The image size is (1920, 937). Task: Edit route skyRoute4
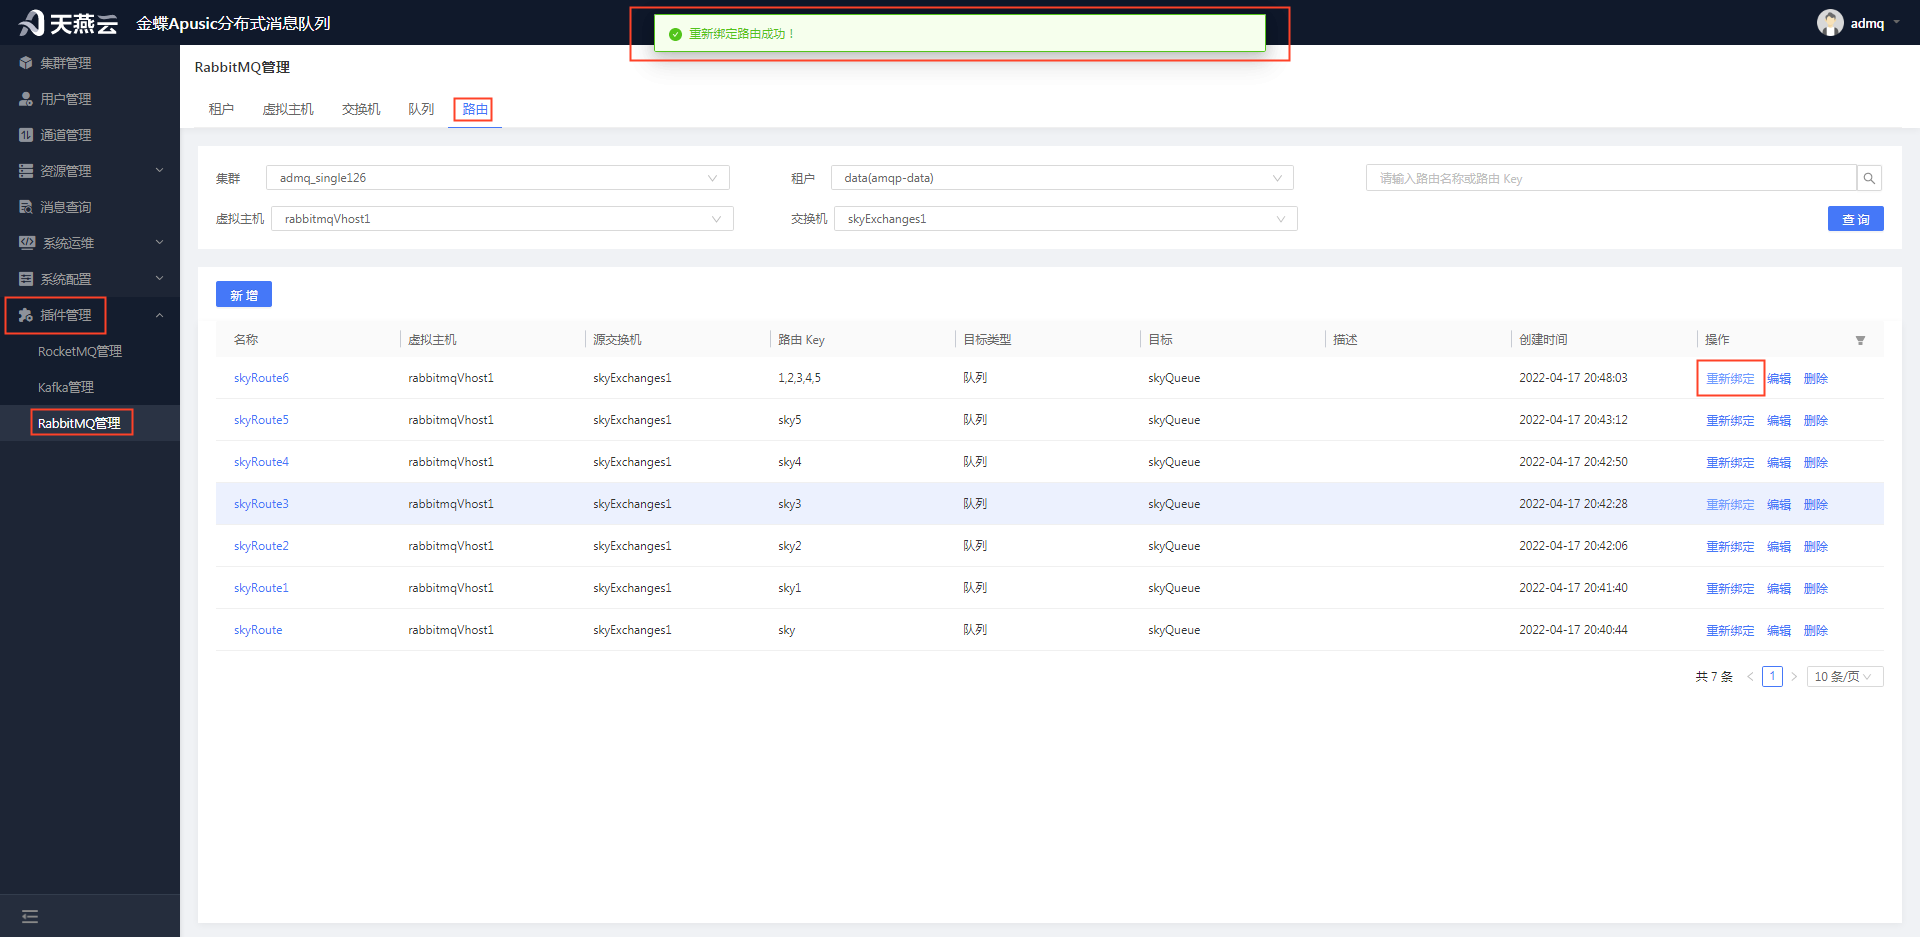(x=1779, y=462)
